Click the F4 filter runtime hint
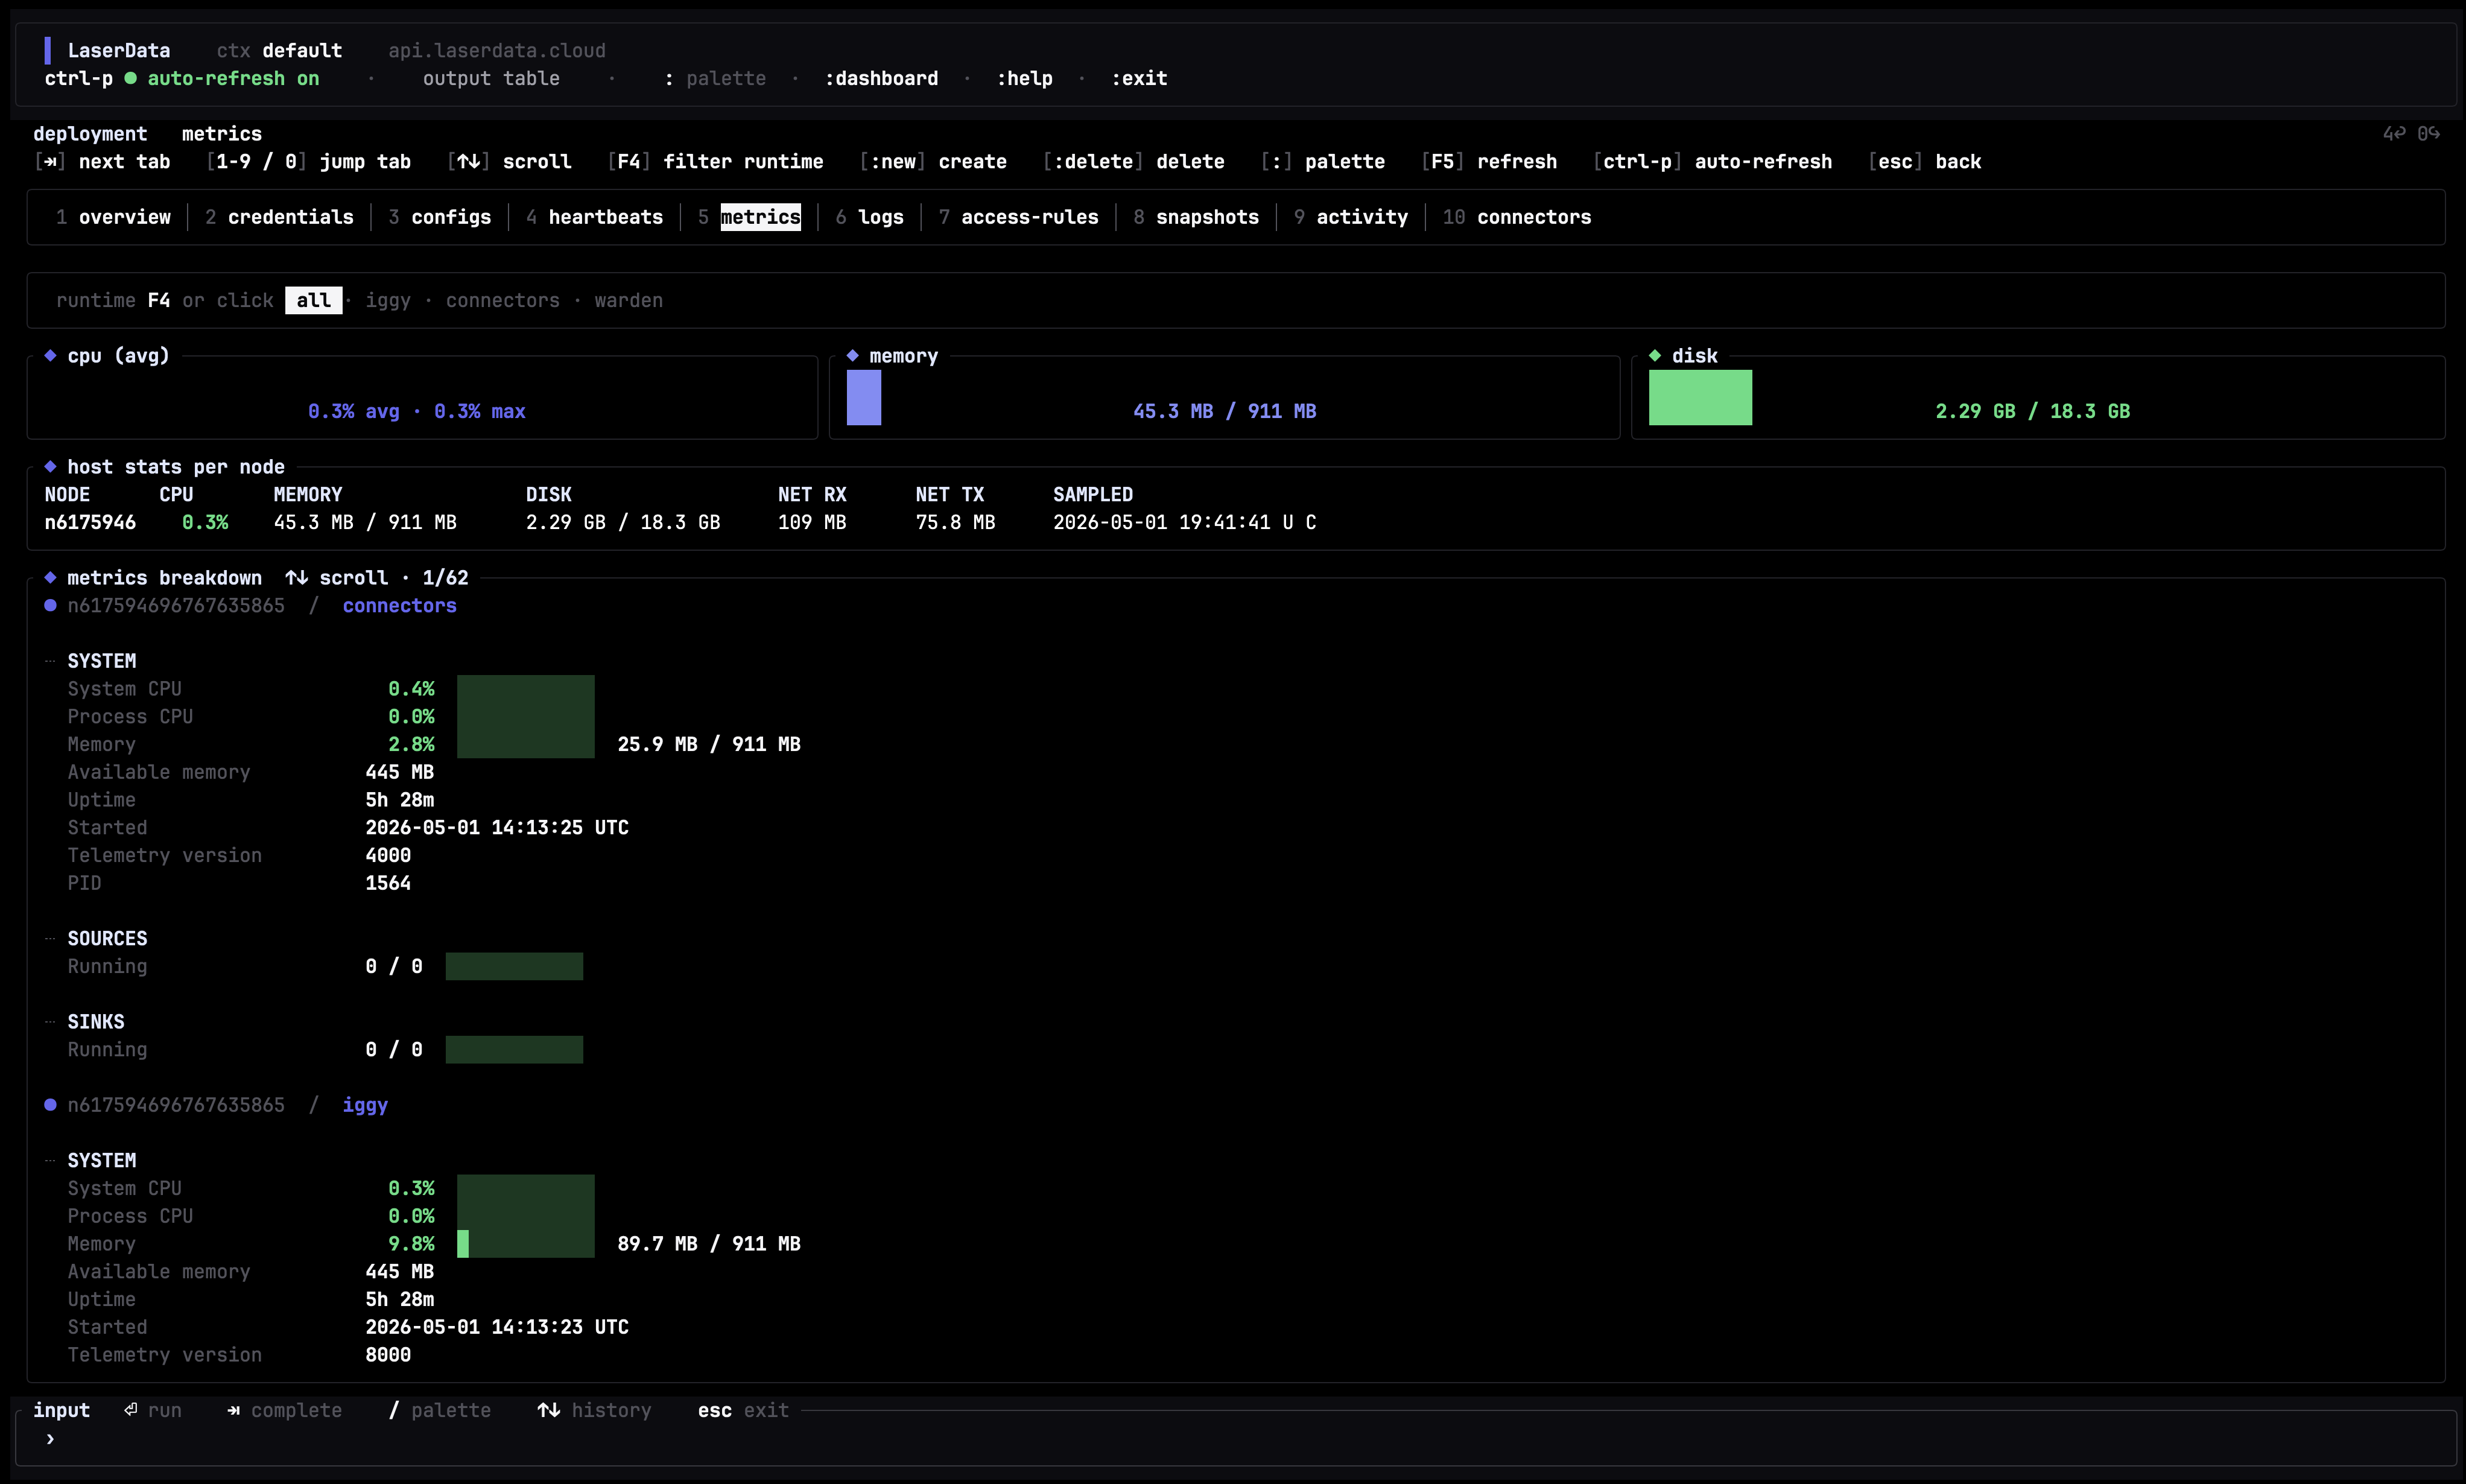Screen dimensions: 2466x1484 (715, 161)
